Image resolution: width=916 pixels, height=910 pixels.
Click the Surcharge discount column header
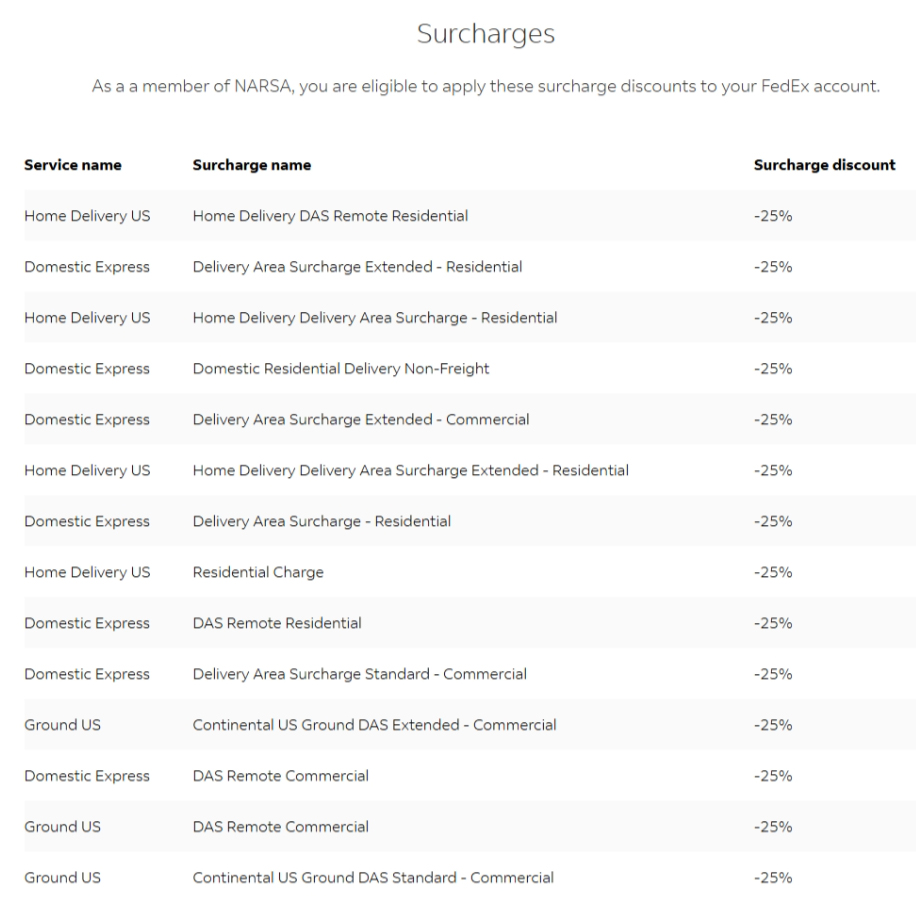coord(823,165)
